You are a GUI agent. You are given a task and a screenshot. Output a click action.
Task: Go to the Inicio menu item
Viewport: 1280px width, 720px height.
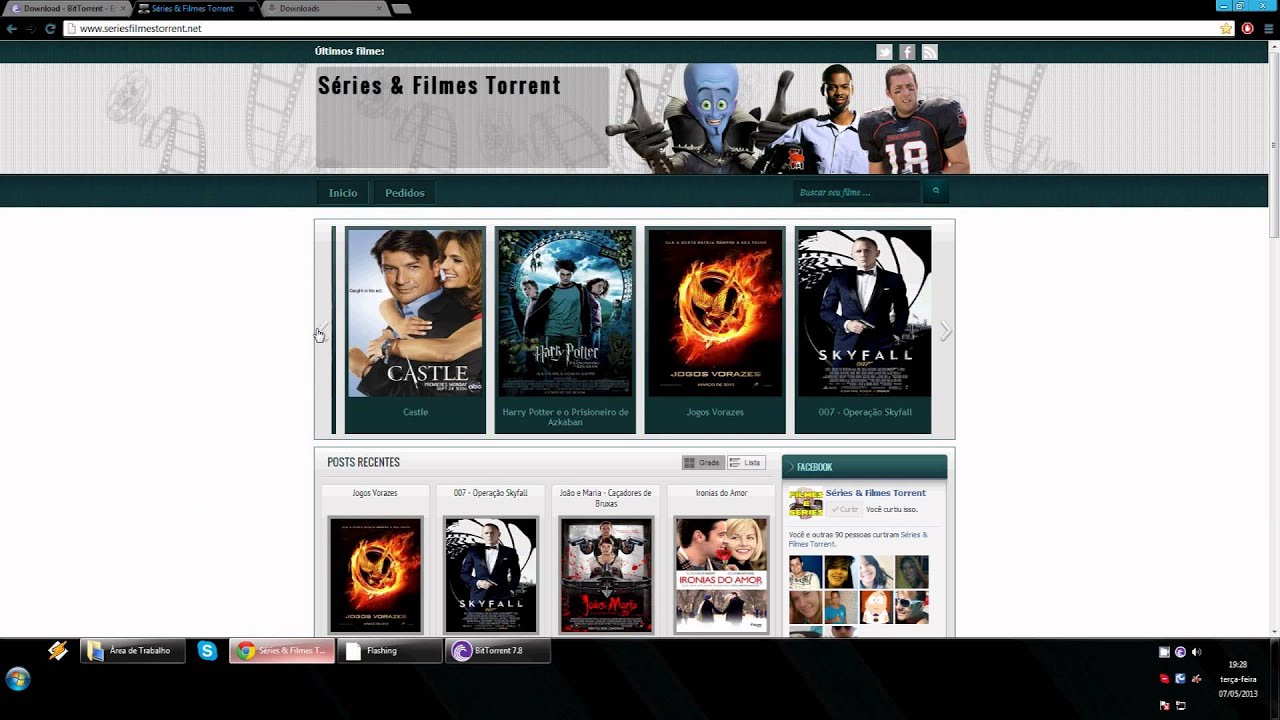coord(343,193)
